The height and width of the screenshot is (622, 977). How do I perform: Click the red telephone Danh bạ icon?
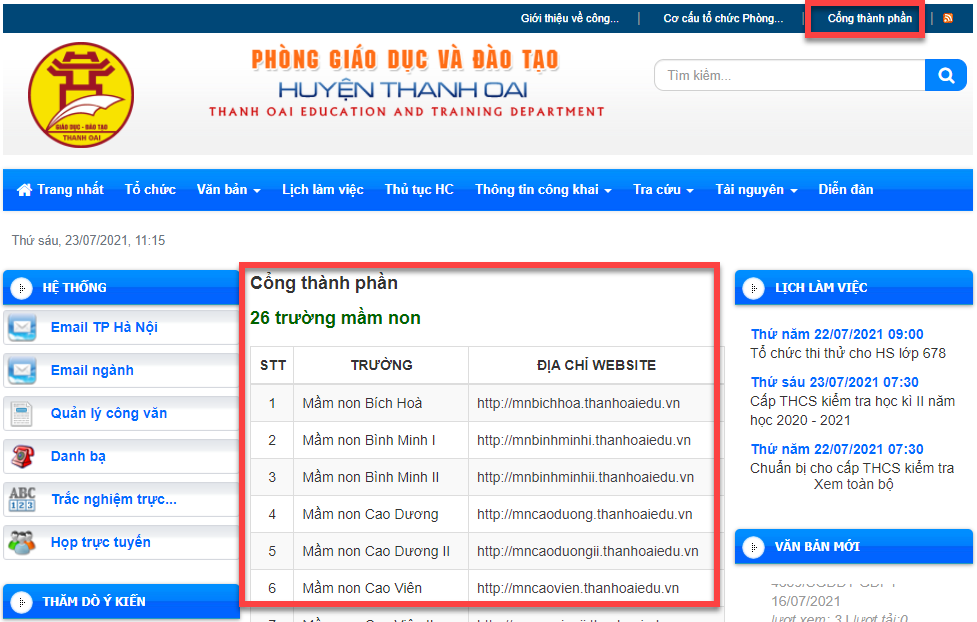pyautogui.click(x=22, y=456)
